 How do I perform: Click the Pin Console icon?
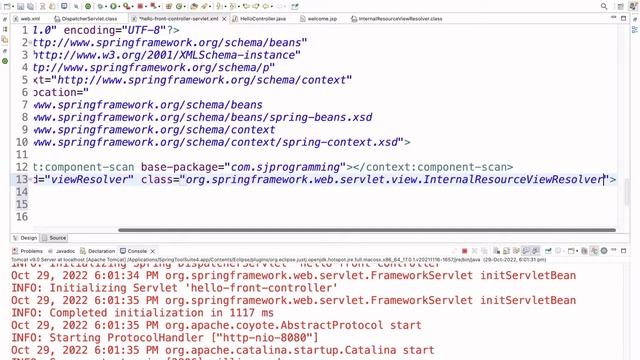[x=548, y=251]
